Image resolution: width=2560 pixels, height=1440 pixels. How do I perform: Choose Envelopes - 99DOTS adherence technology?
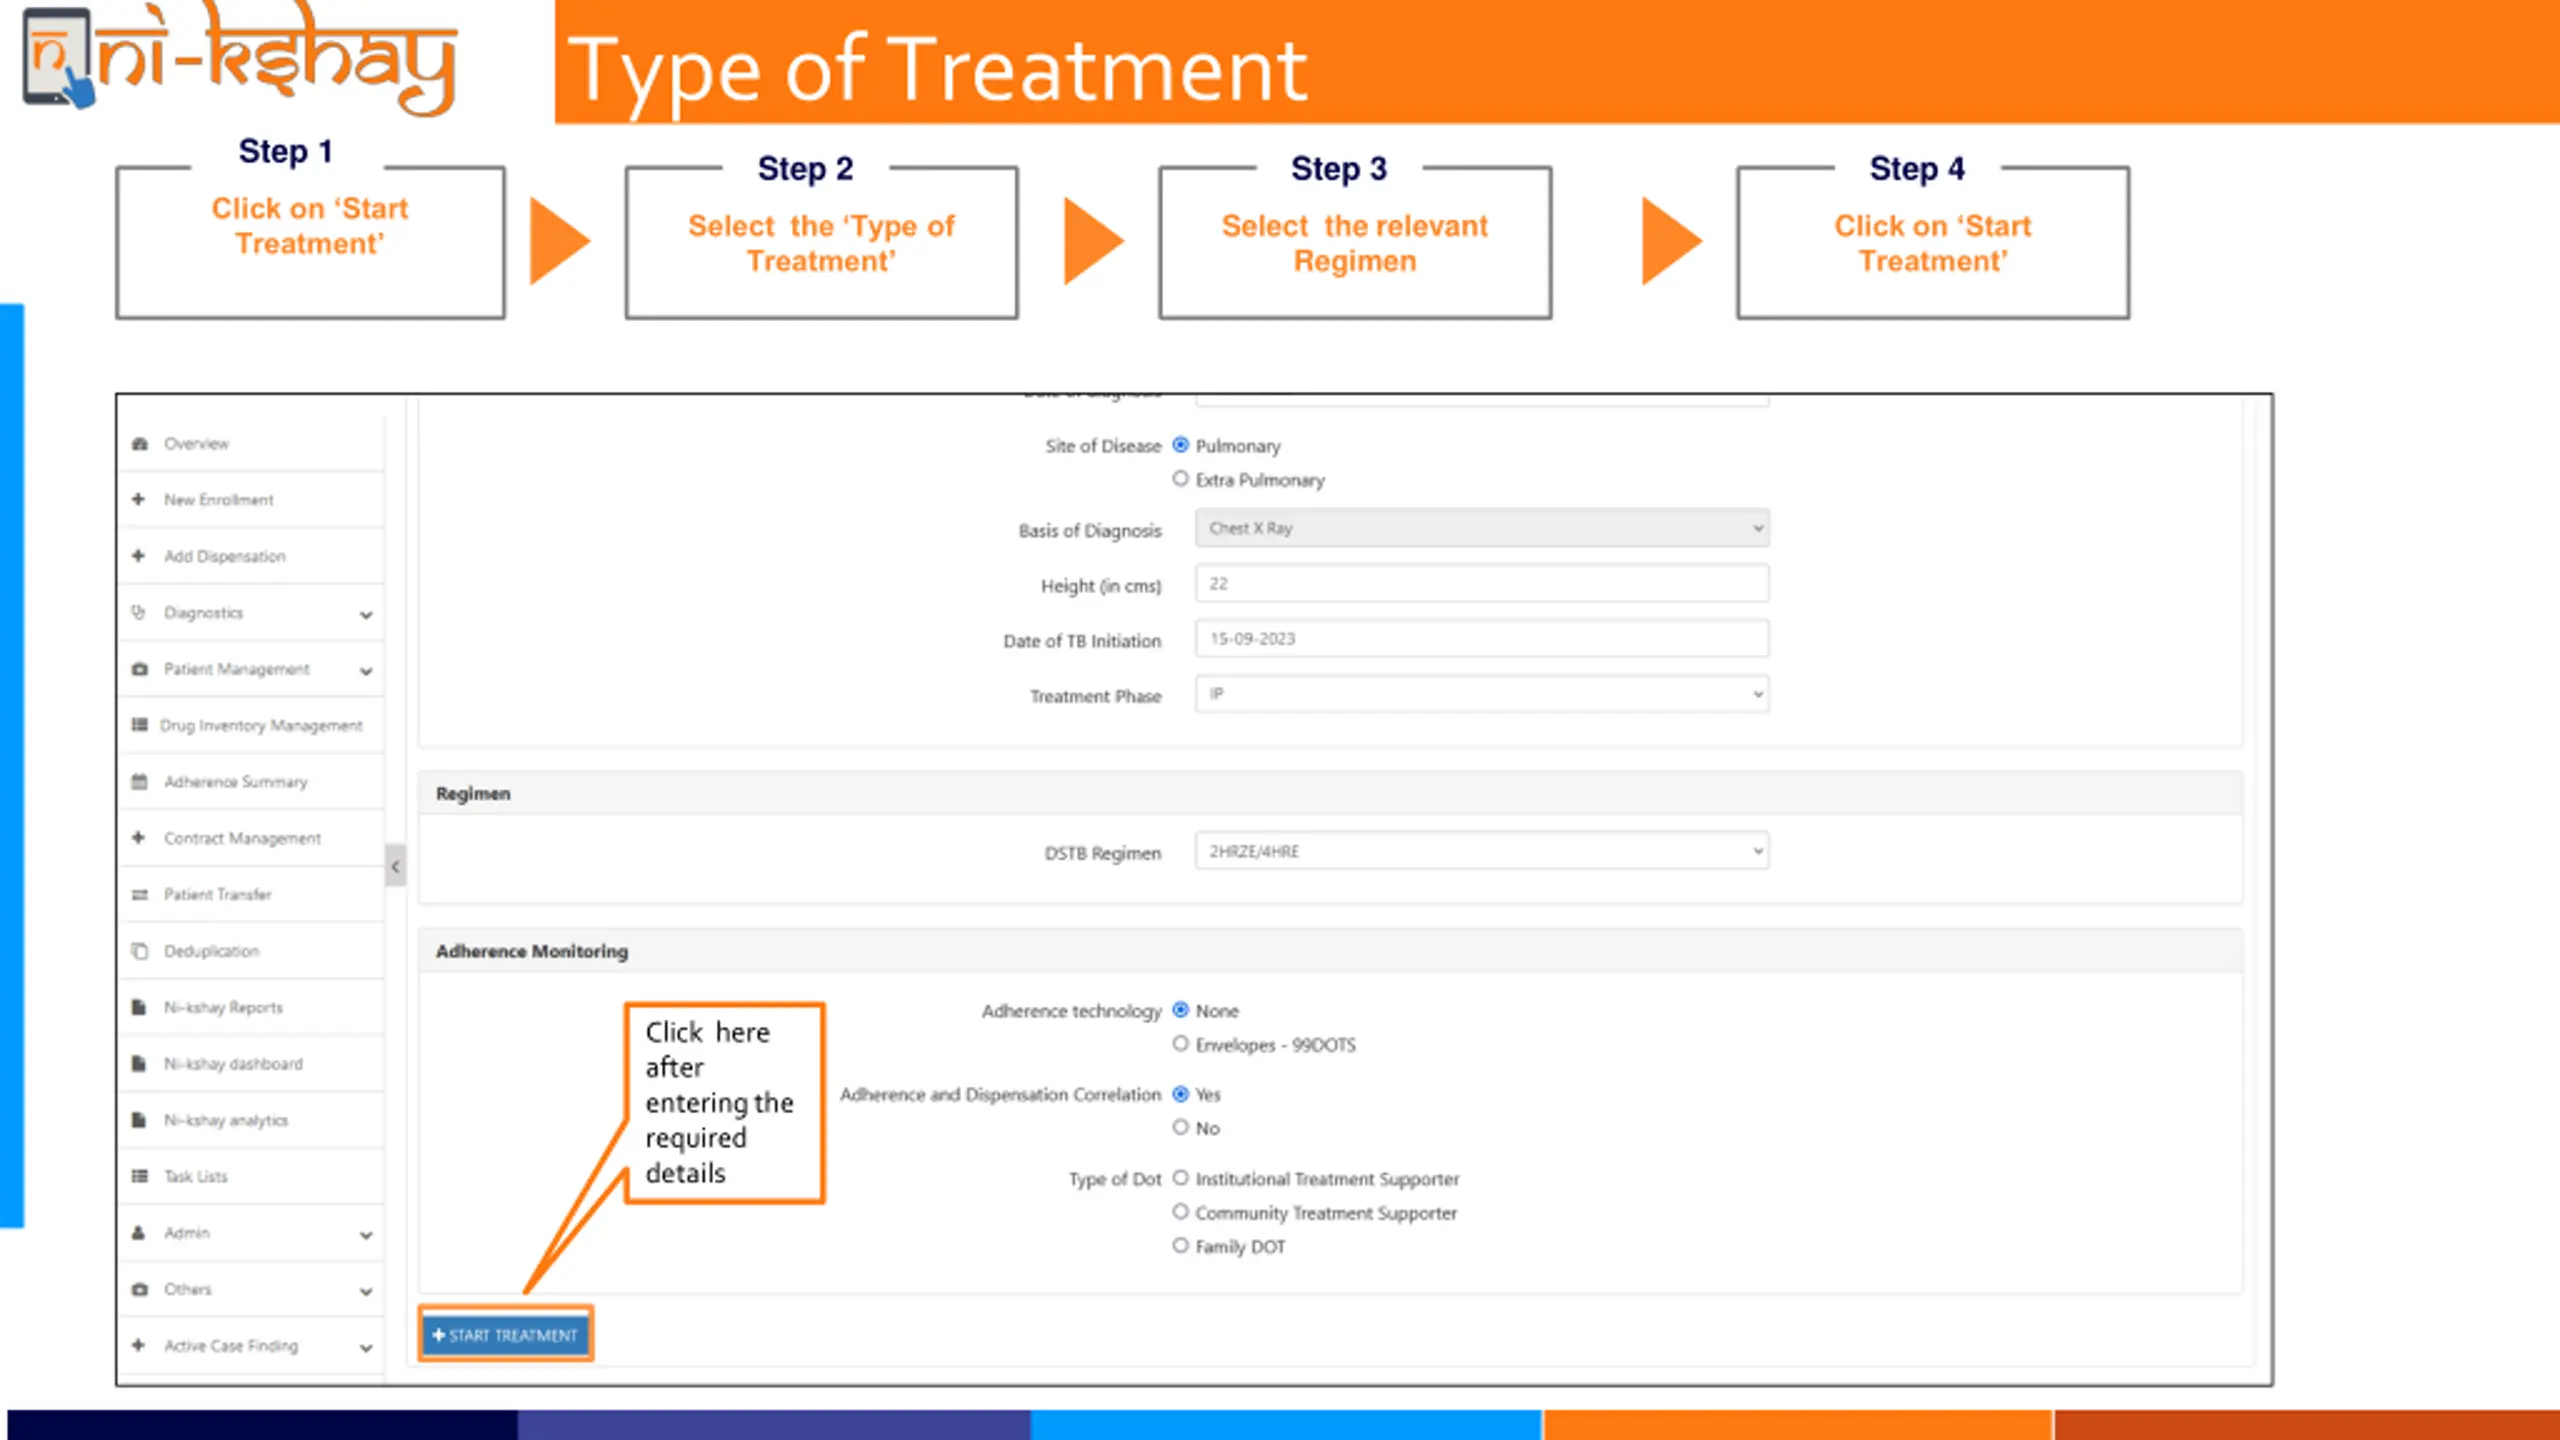click(1180, 1044)
